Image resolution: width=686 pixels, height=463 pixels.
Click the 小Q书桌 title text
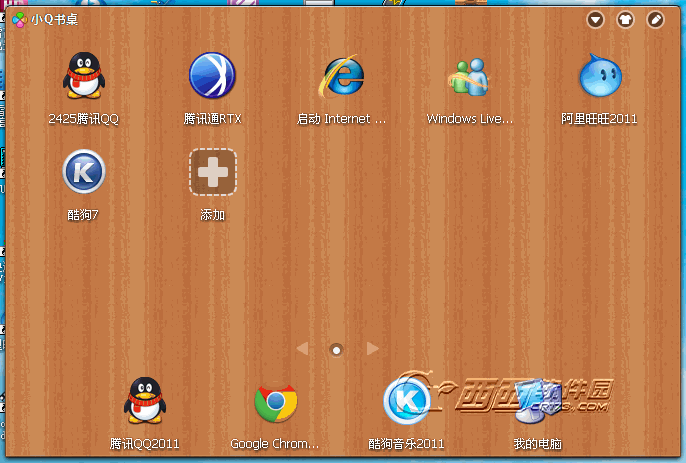55,20
